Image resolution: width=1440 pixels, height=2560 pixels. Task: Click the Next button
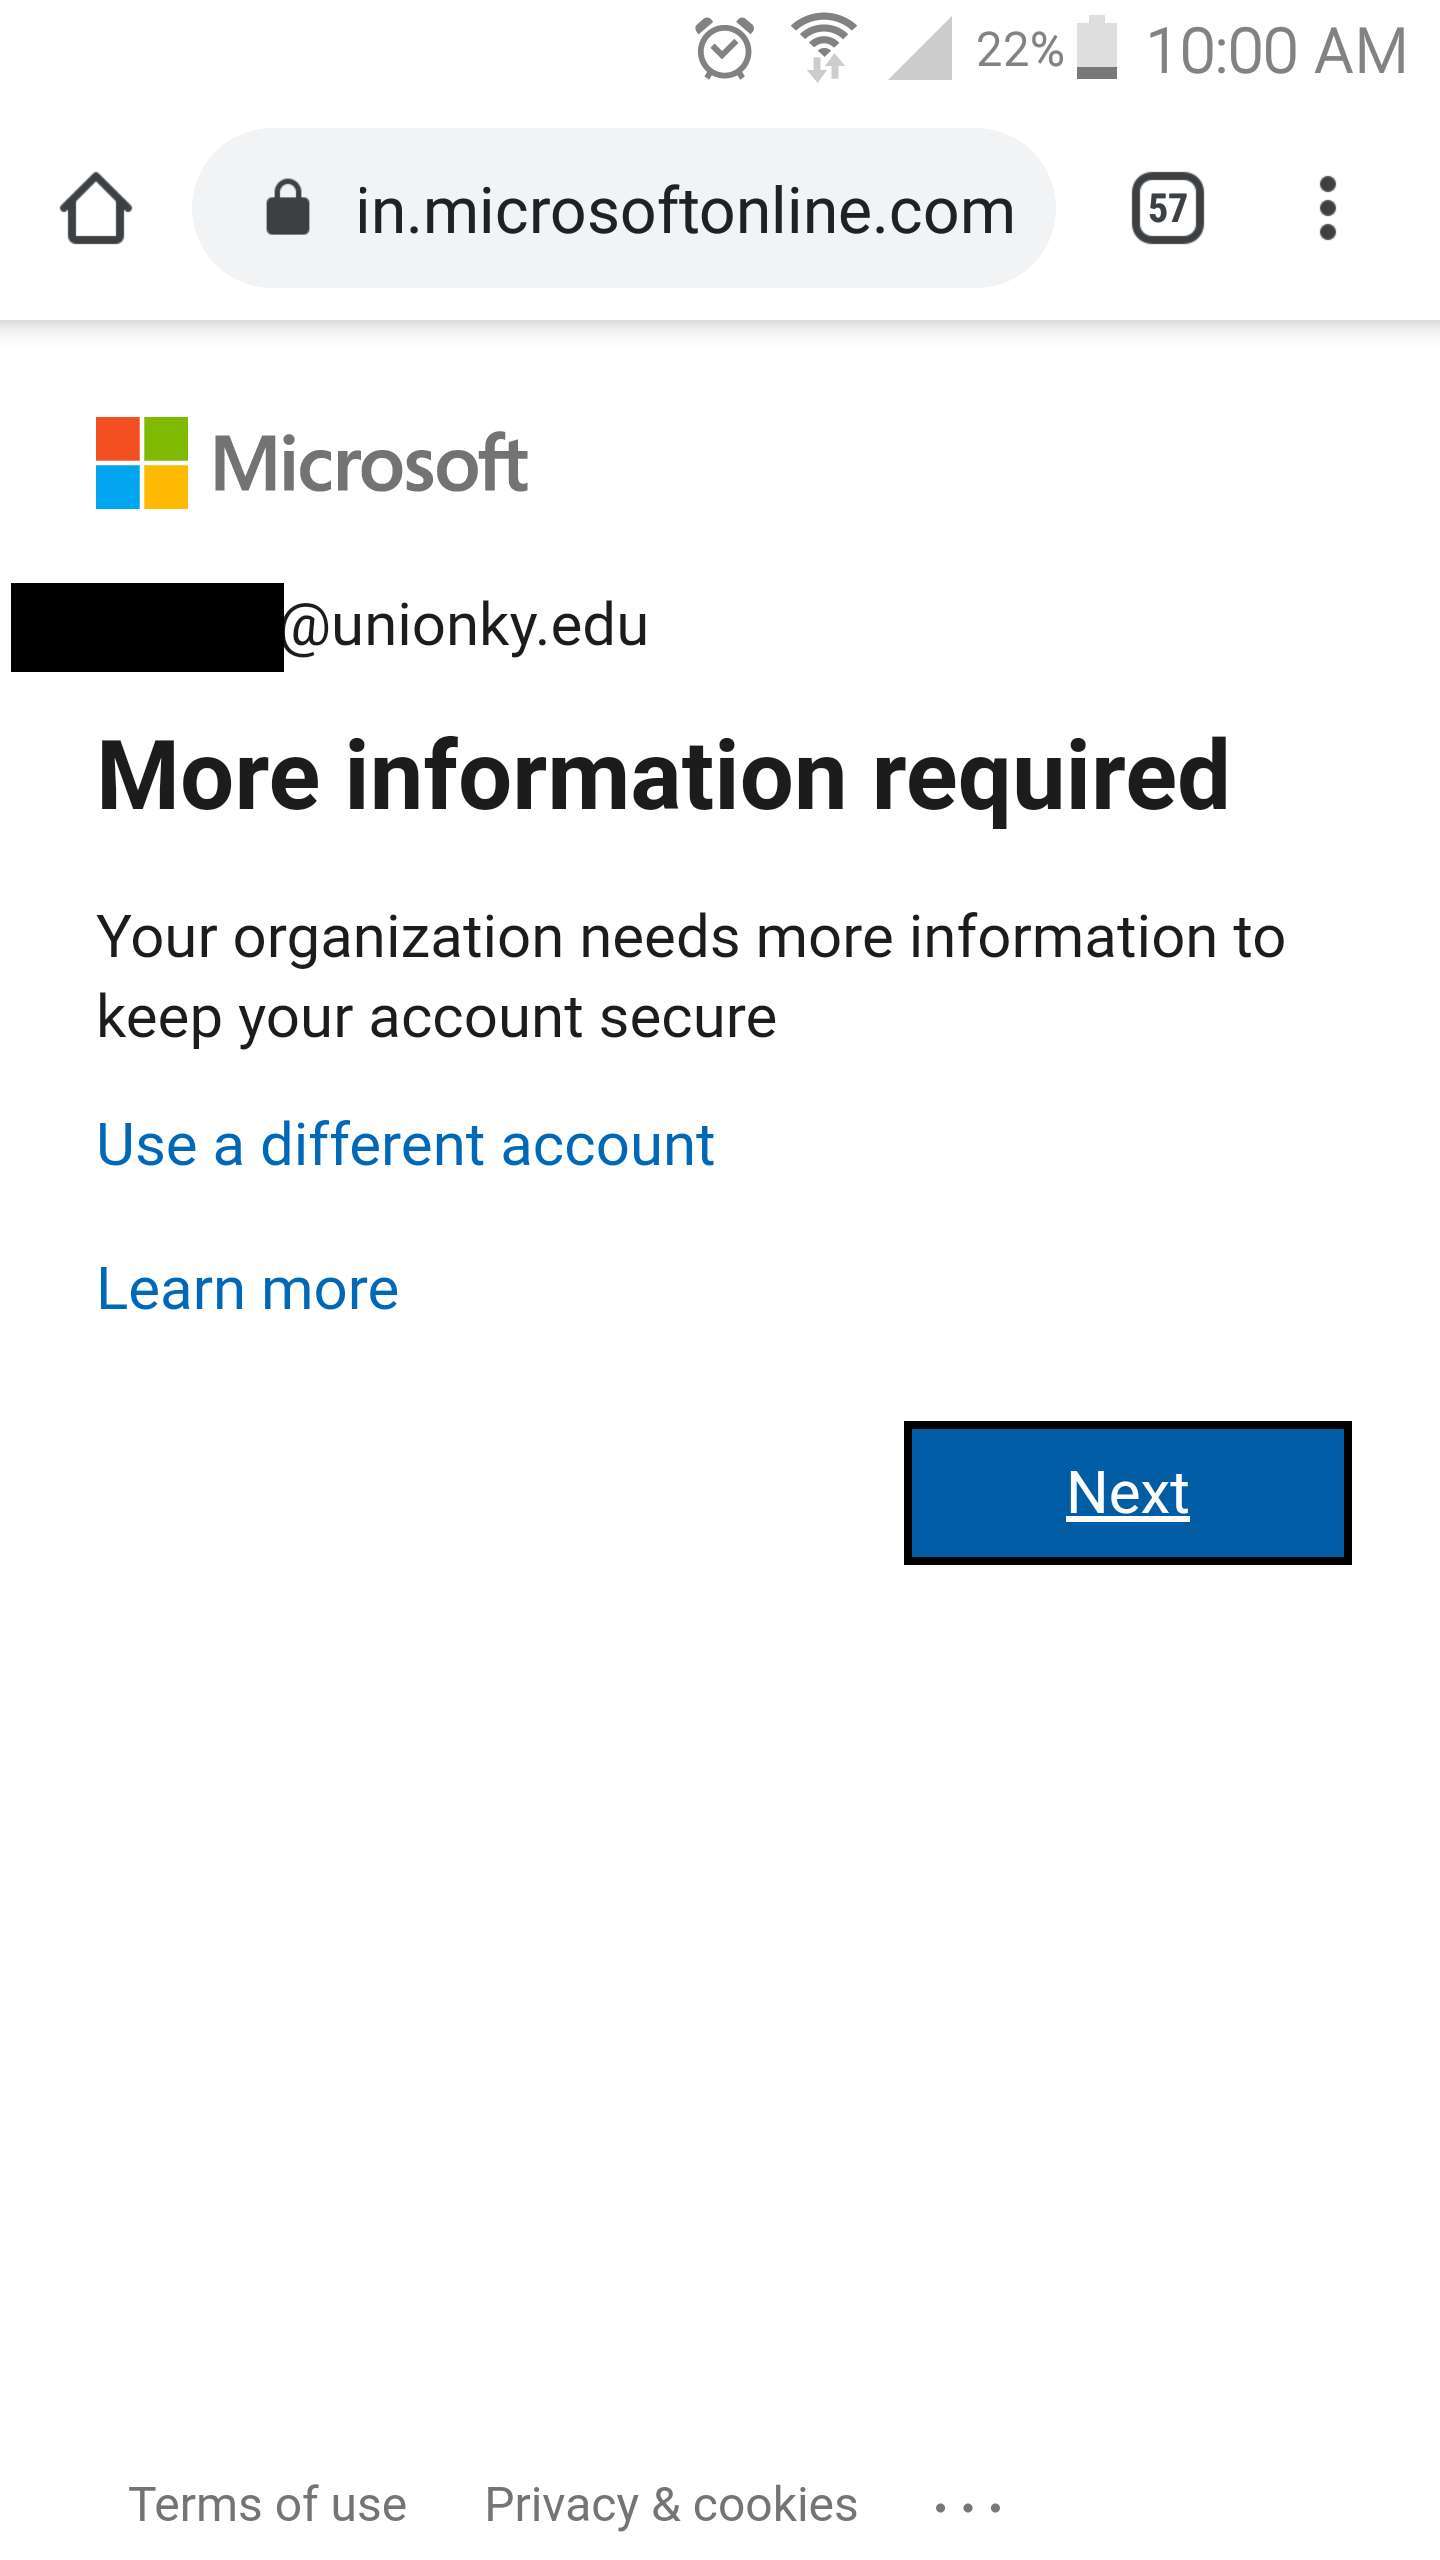coord(1128,1492)
